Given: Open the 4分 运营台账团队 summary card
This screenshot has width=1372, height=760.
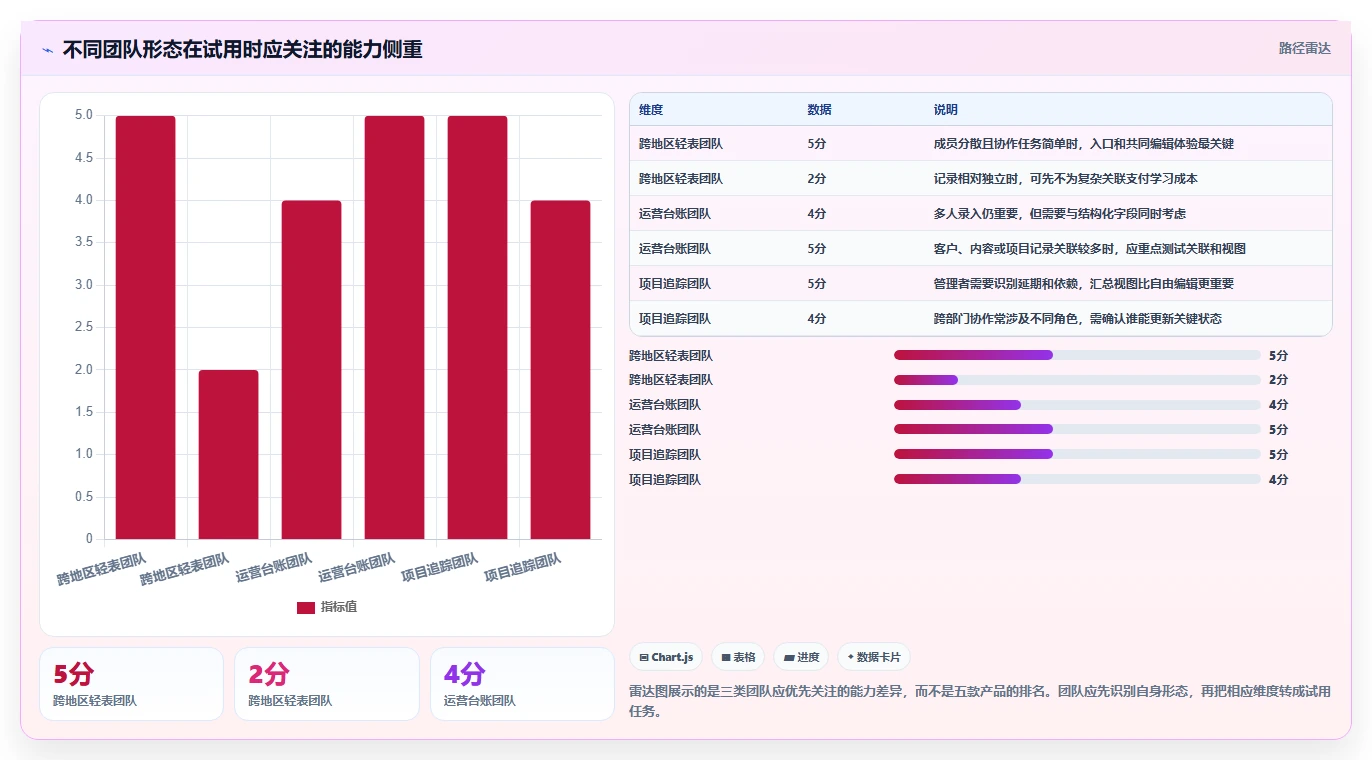Looking at the screenshot, I should point(522,684).
